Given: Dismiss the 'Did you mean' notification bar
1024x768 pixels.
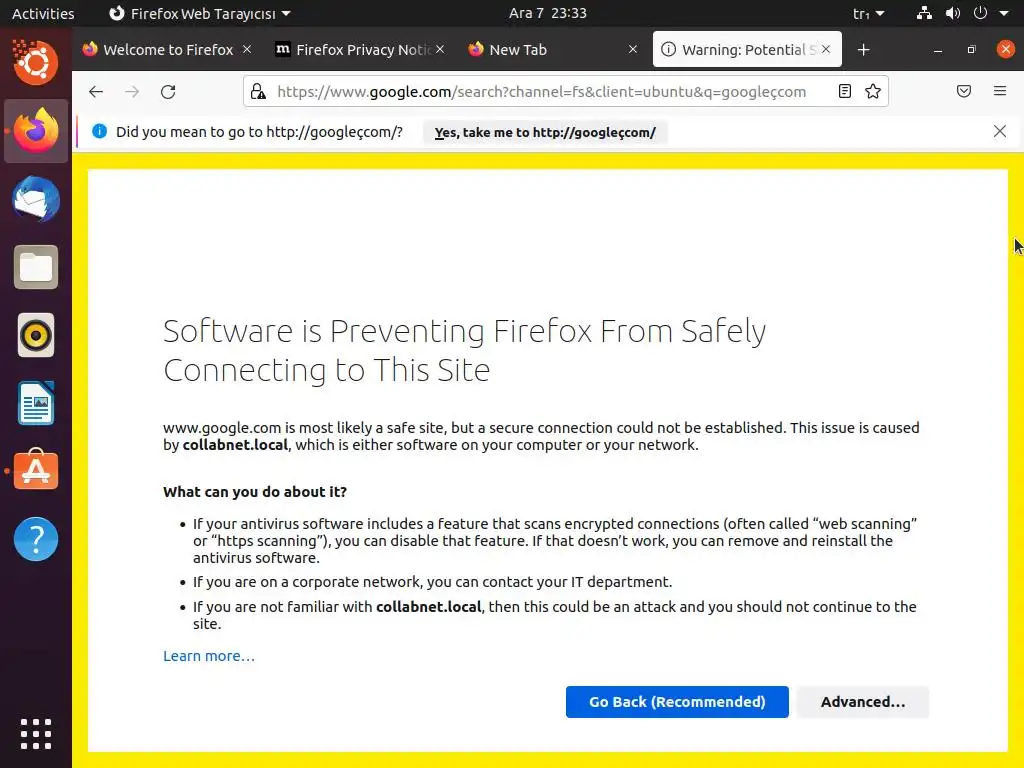Looking at the screenshot, I should pyautogui.click(x=1000, y=131).
